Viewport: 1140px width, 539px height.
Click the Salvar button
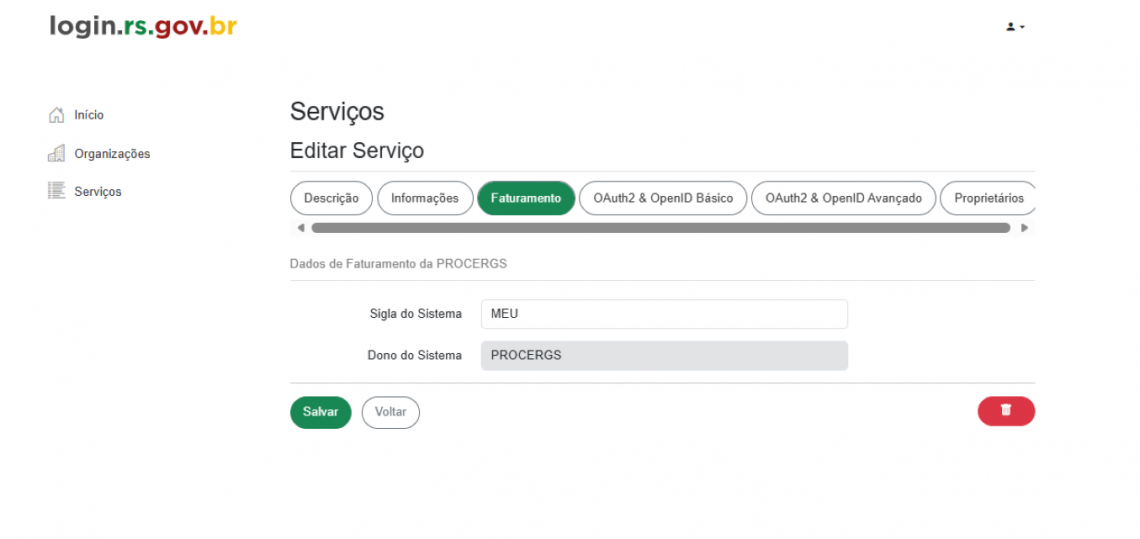point(321,412)
